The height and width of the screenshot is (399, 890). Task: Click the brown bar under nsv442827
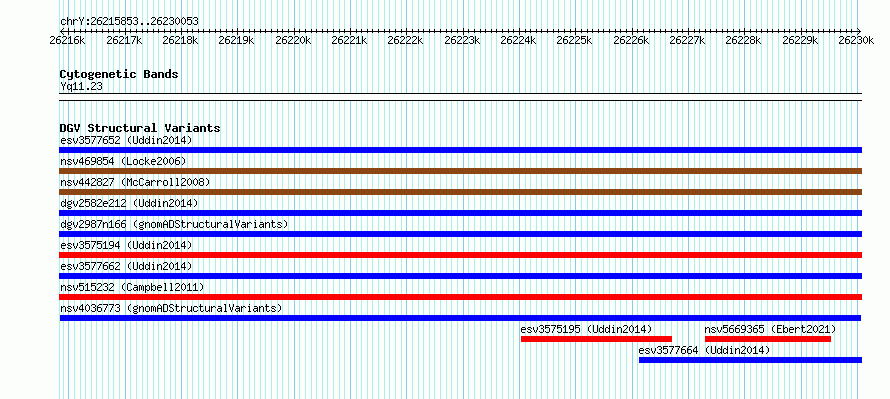pyautogui.click(x=460, y=192)
